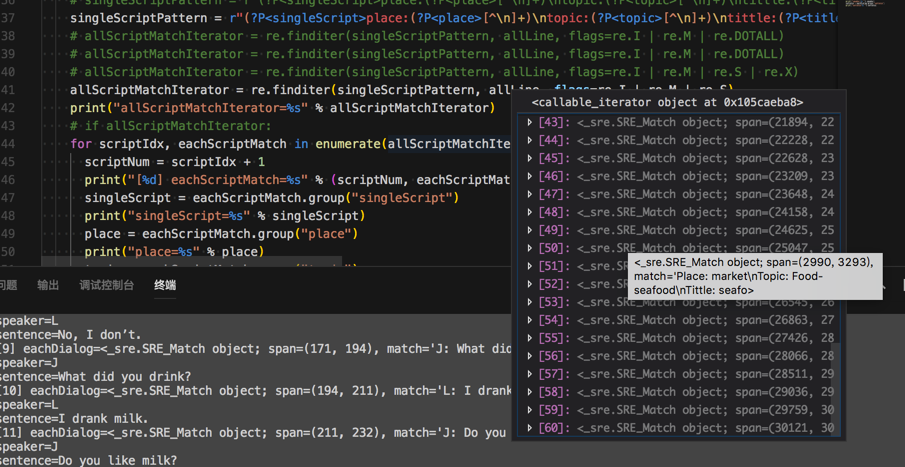Image resolution: width=905 pixels, height=467 pixels.
Task: Expand item [46] in debug hover
Action: (x=529, y=176)
